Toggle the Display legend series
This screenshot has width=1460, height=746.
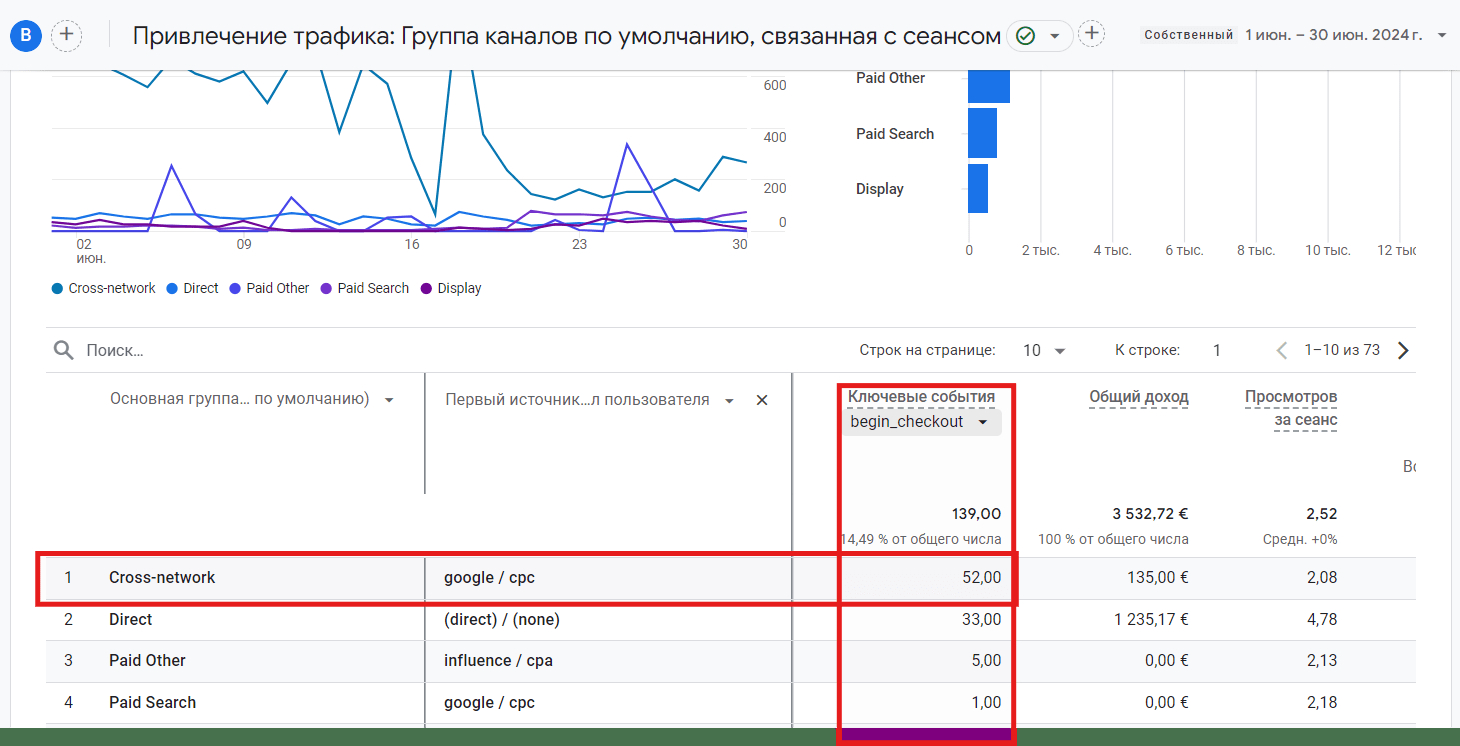tap(451, 288)
